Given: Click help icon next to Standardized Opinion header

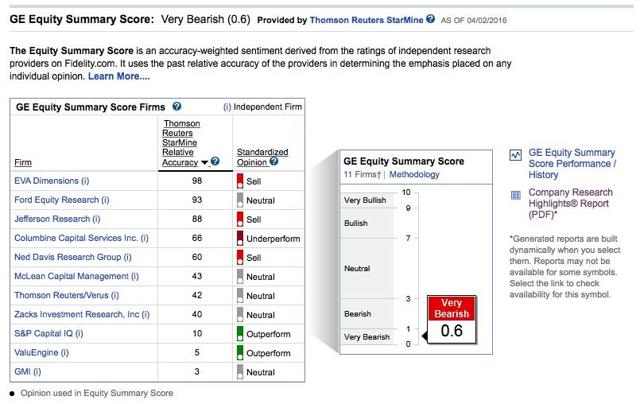Looking at the screenshot, I should [x=274, y=161].
